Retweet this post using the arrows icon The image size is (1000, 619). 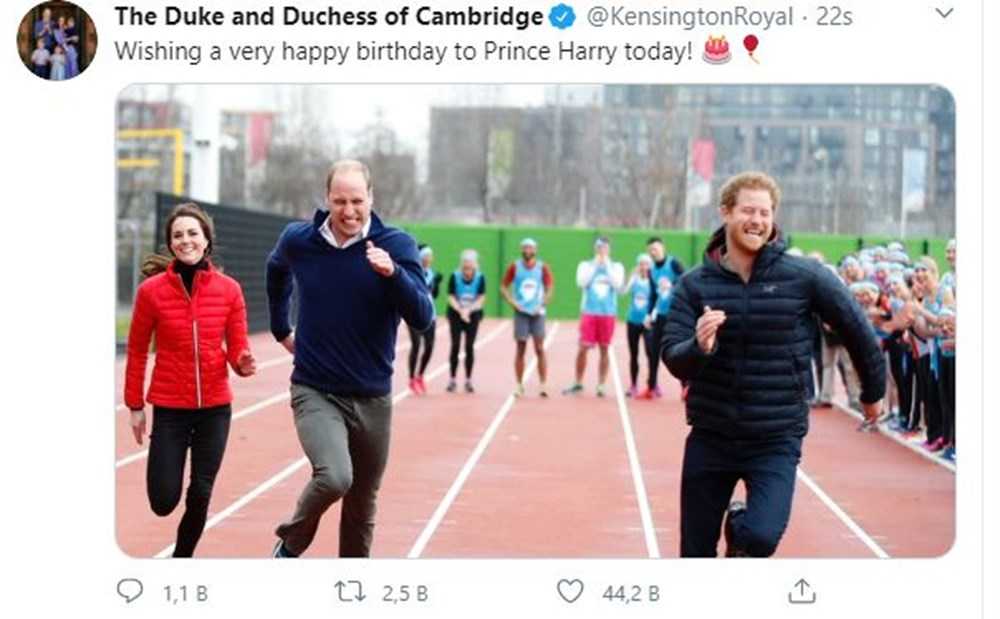(348, 591)
